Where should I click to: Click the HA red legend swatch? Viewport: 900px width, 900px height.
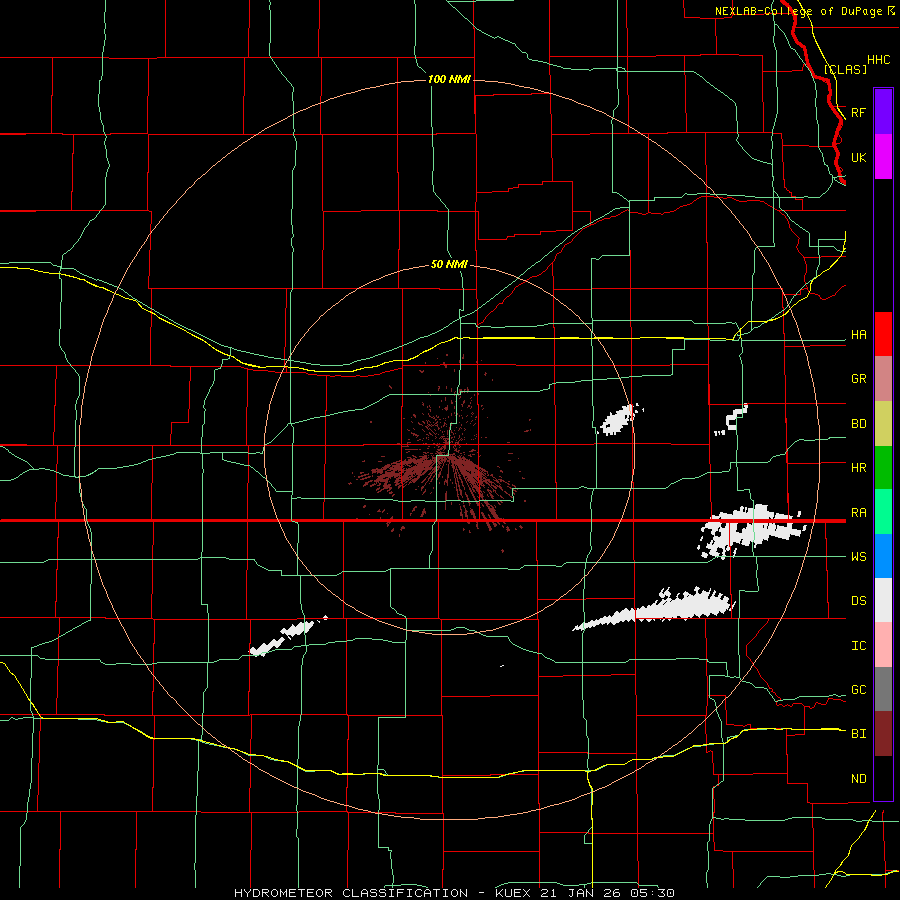883,334
